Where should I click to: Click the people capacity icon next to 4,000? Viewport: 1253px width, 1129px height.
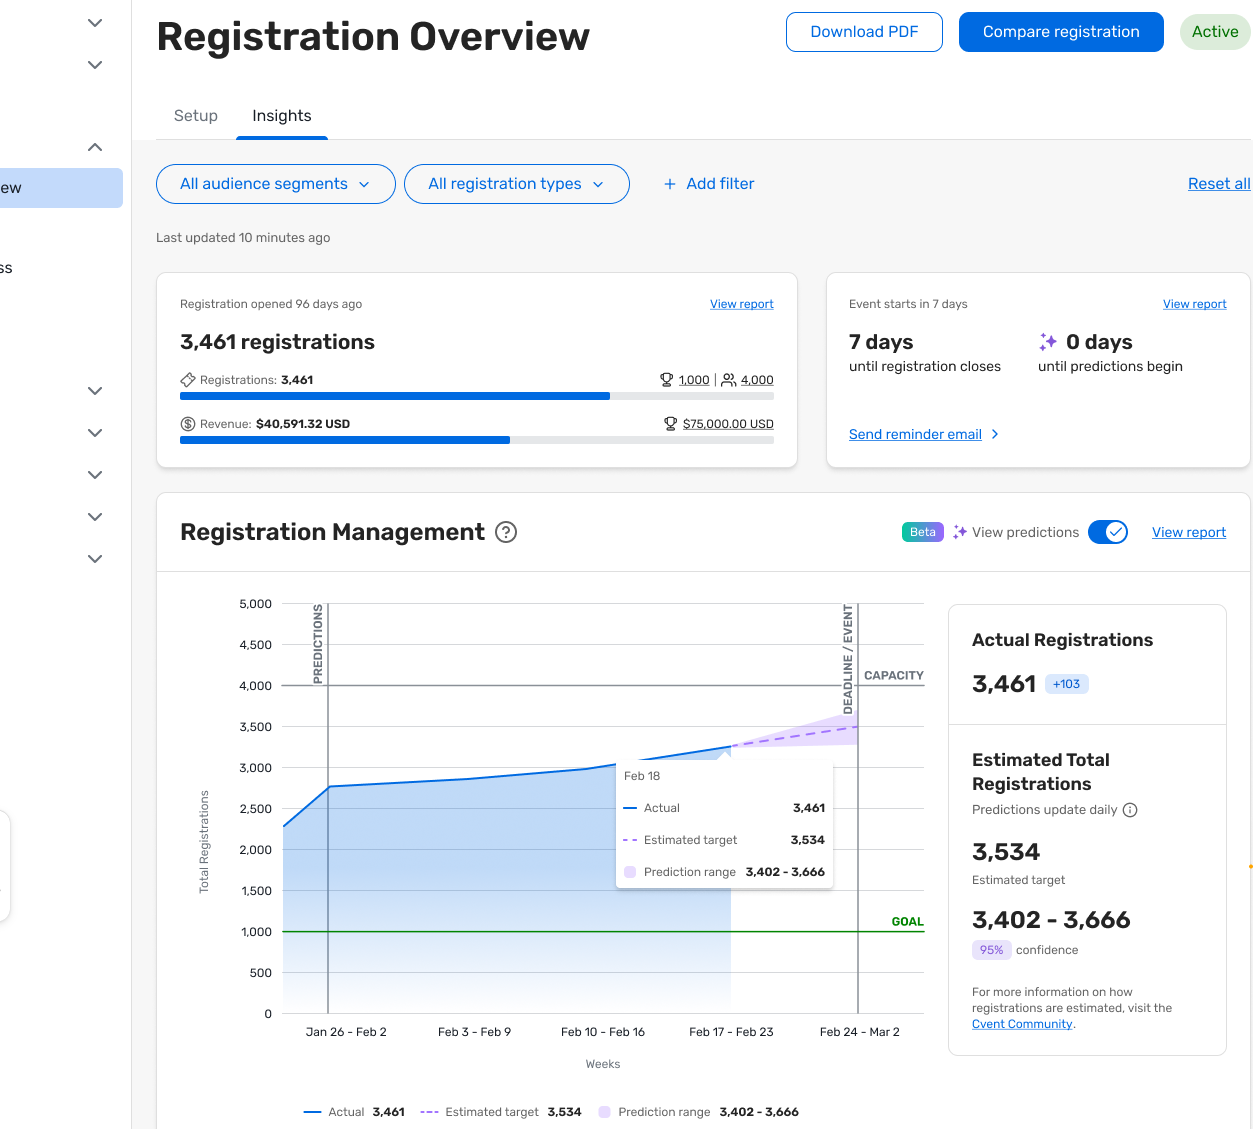click(x=729, y=380)
